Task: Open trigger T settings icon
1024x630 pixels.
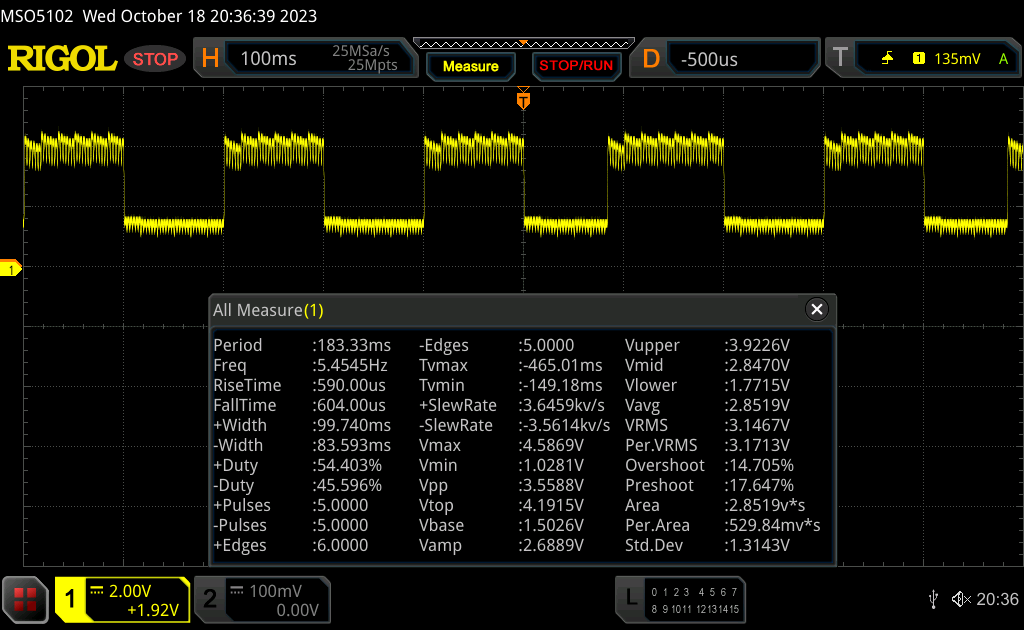Action: 840,58
